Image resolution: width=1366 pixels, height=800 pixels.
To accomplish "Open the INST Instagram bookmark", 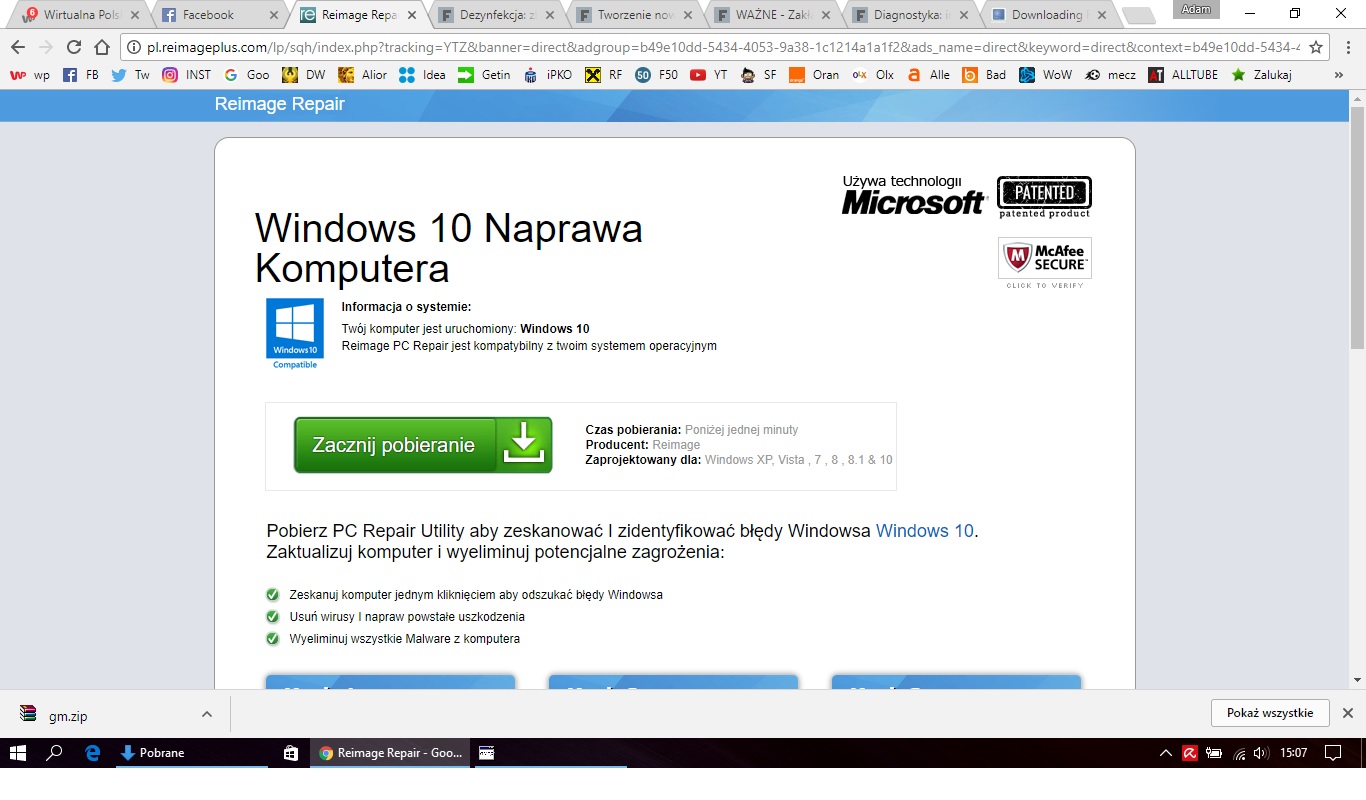I will pyautogui.click(x=187, y=75).
